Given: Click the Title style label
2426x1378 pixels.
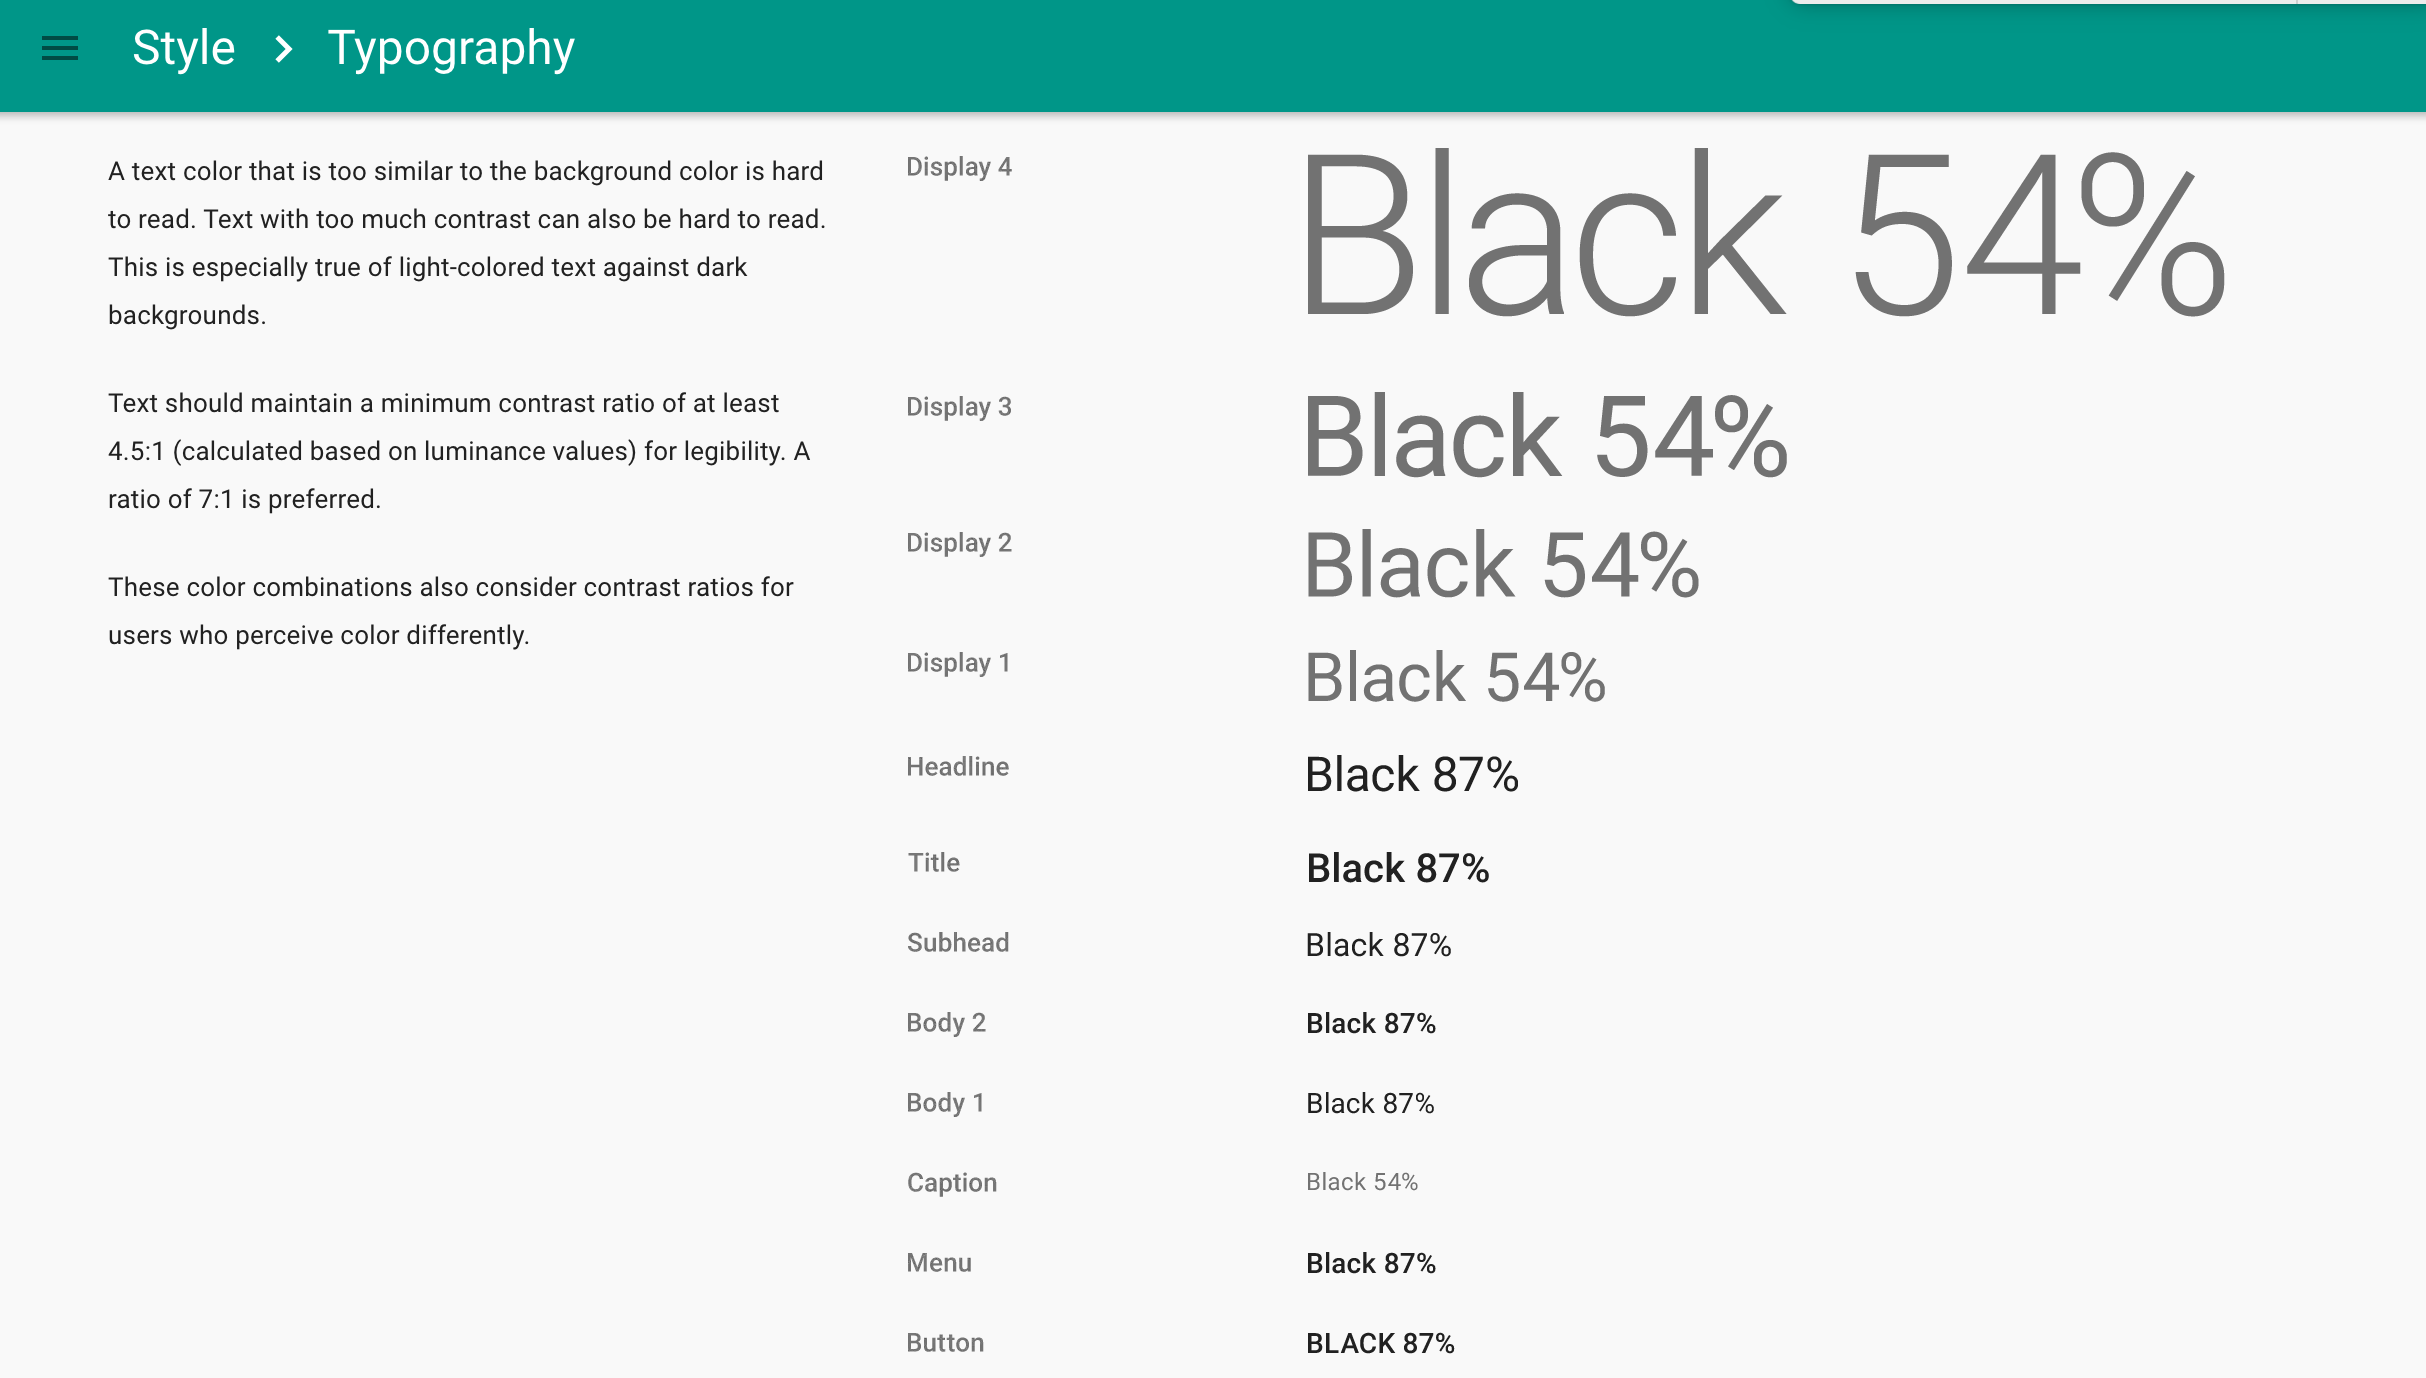Looking at the screenshot, I should [x=933, y=863].
